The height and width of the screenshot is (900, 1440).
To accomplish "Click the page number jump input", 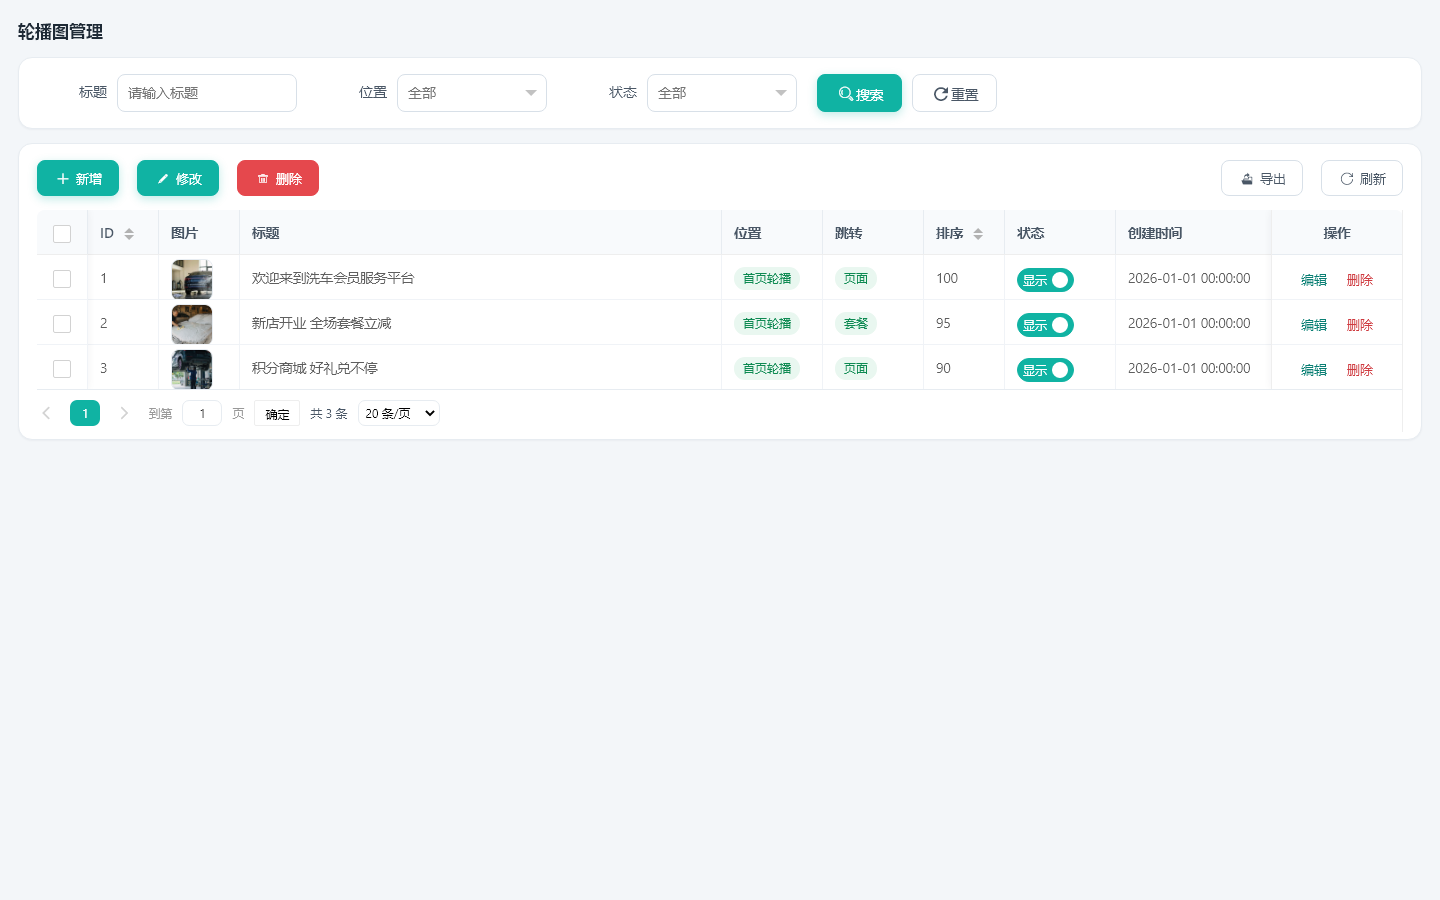I will pyautogui.click(x=202, y=413).
